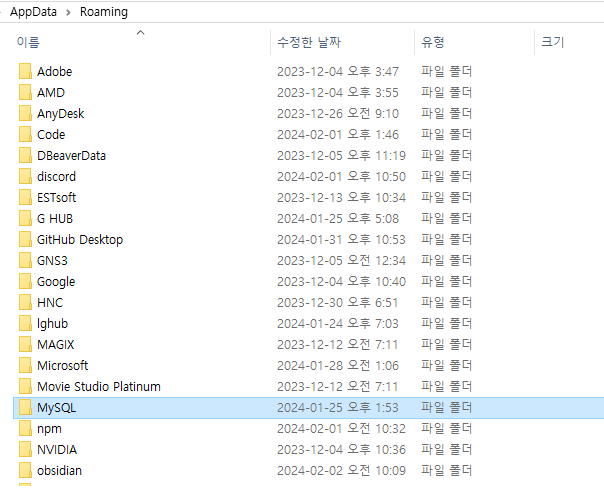Click the ESTsoft folder icon
Image resolution: width=604 pixels, height=496 pixels.
point(25,197)
